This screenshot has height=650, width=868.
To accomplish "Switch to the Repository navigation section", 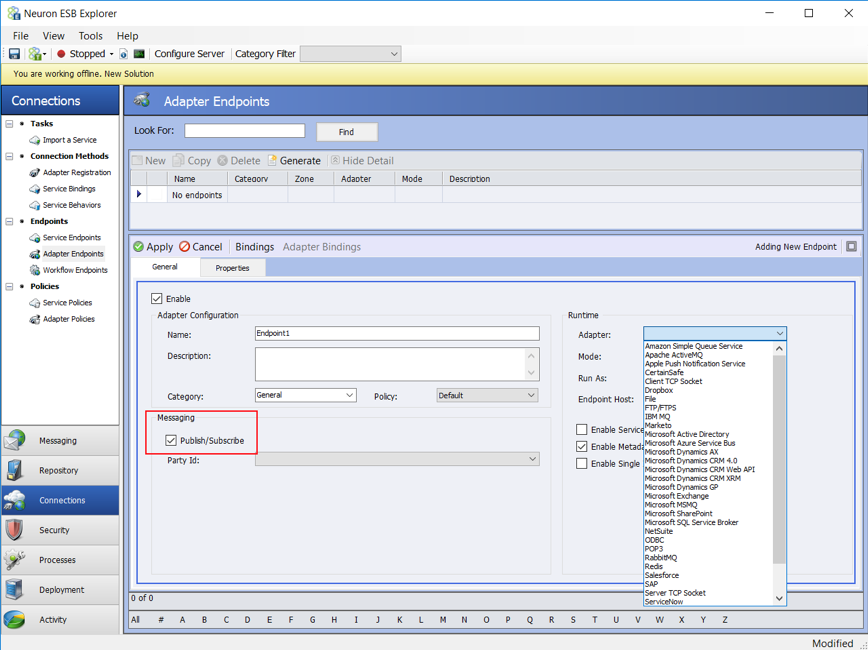I will point(60,471).
